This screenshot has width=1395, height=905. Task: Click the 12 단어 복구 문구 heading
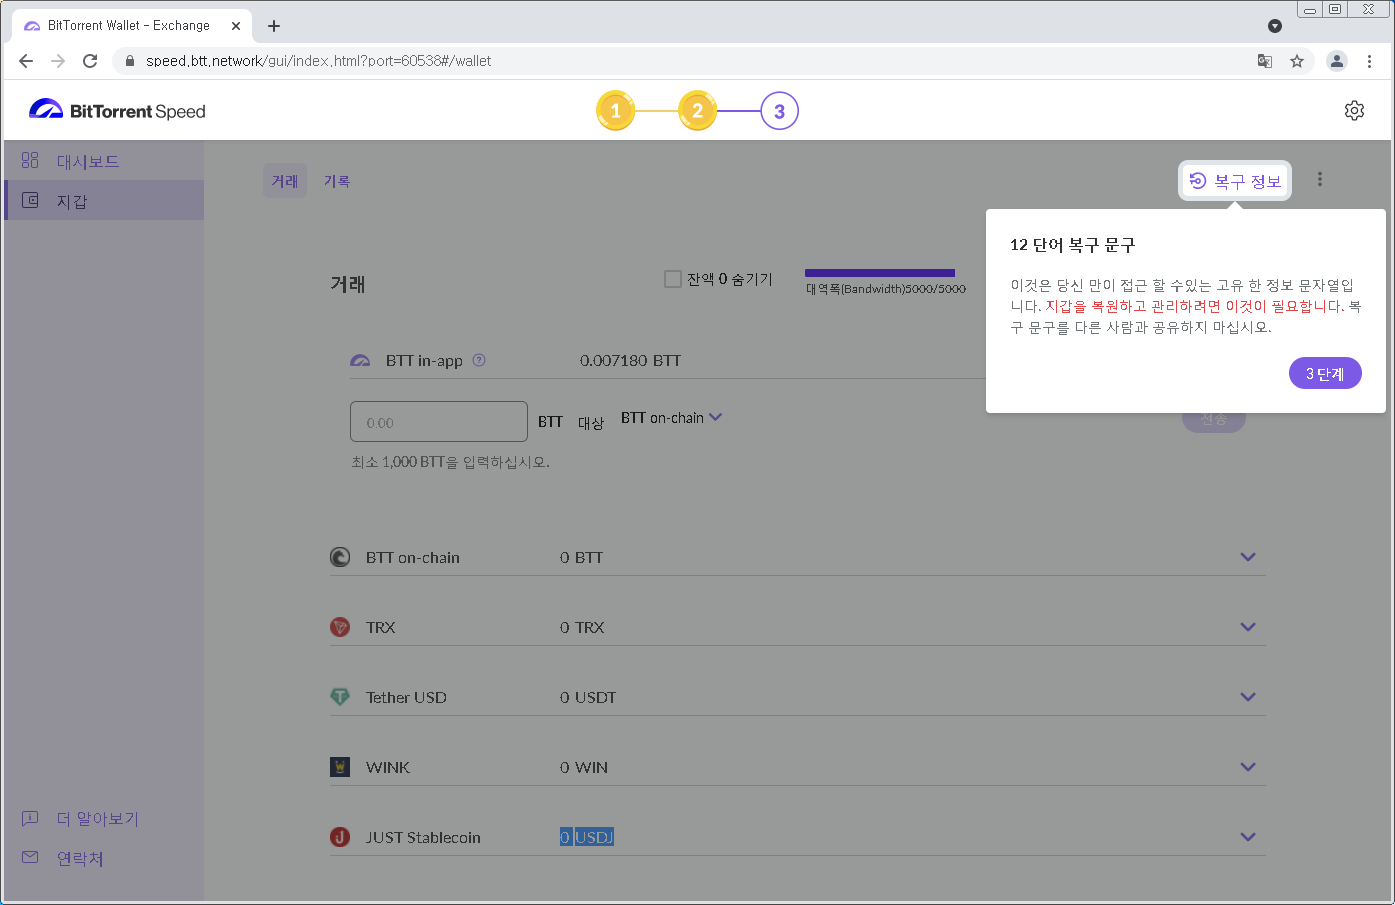[x=1072, y=245]
